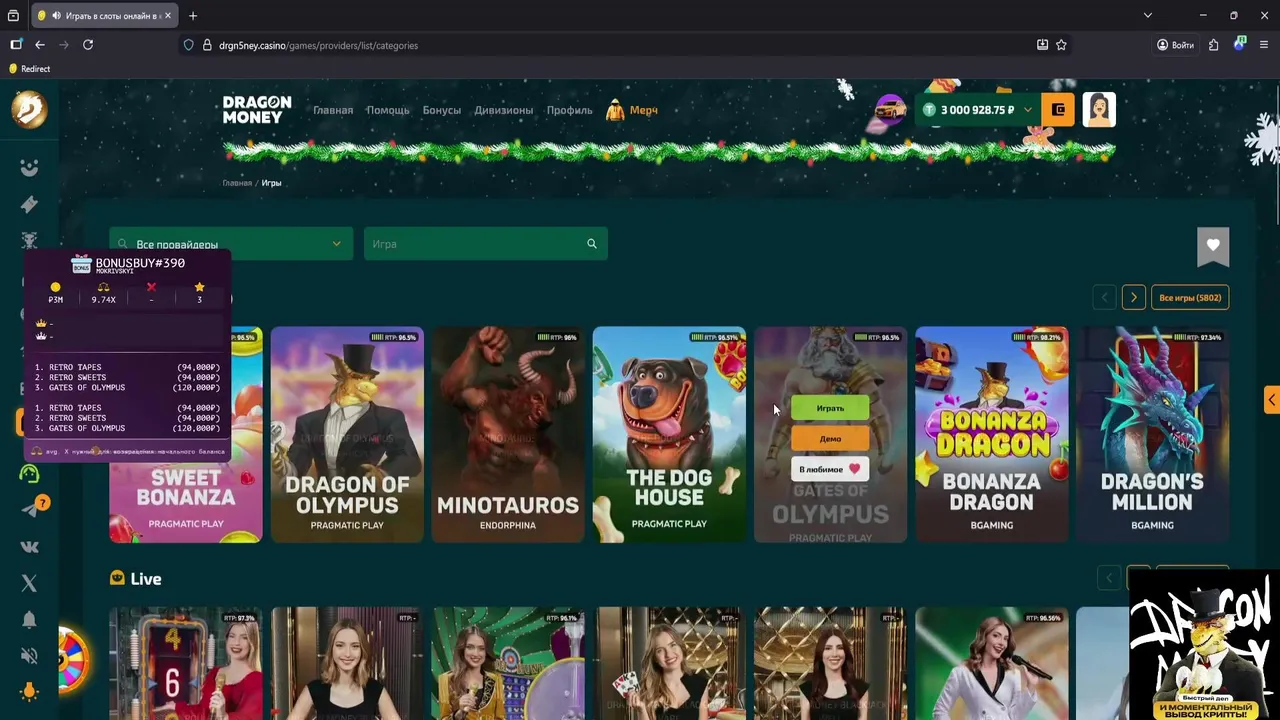
Task: Open the fortune wheel icon
Action: (73, 659)
